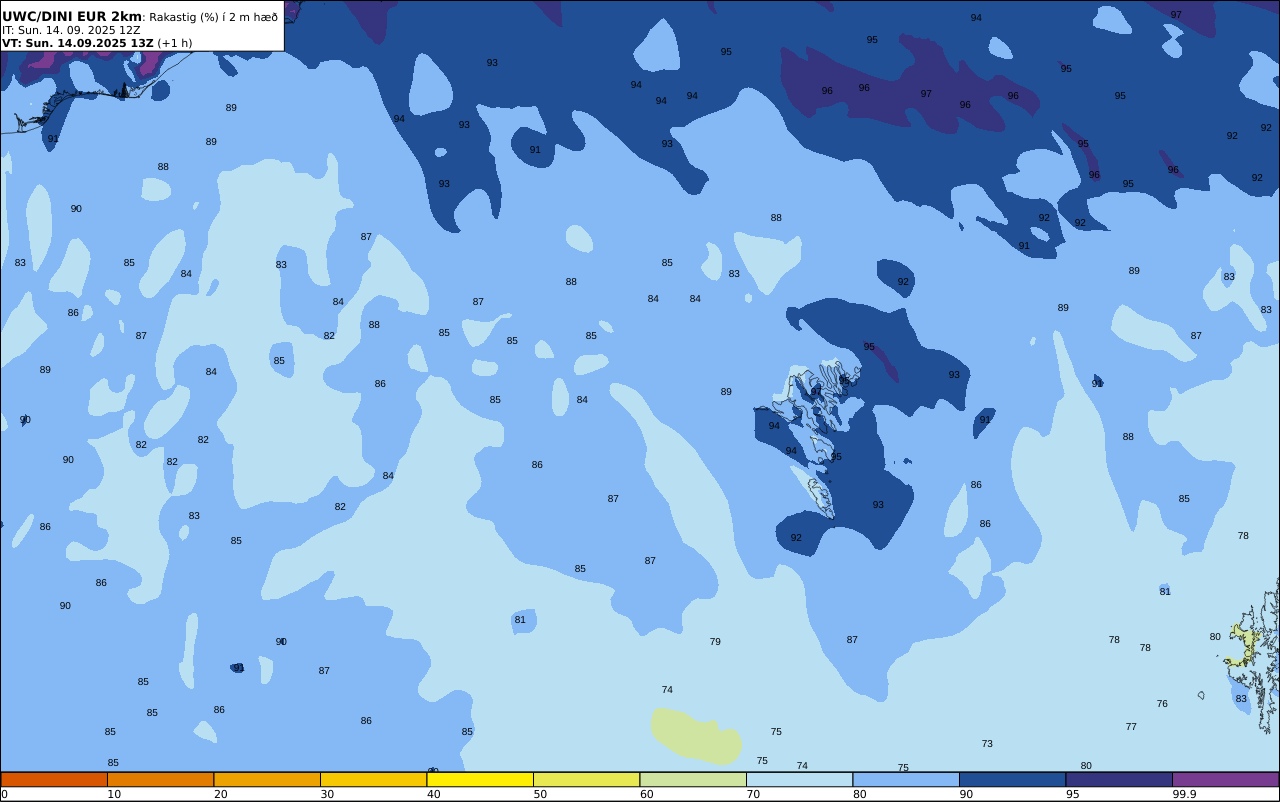Click the '73' humidity value on map
This screenshot has width=1280, height=802.
(x=987, y=744)
